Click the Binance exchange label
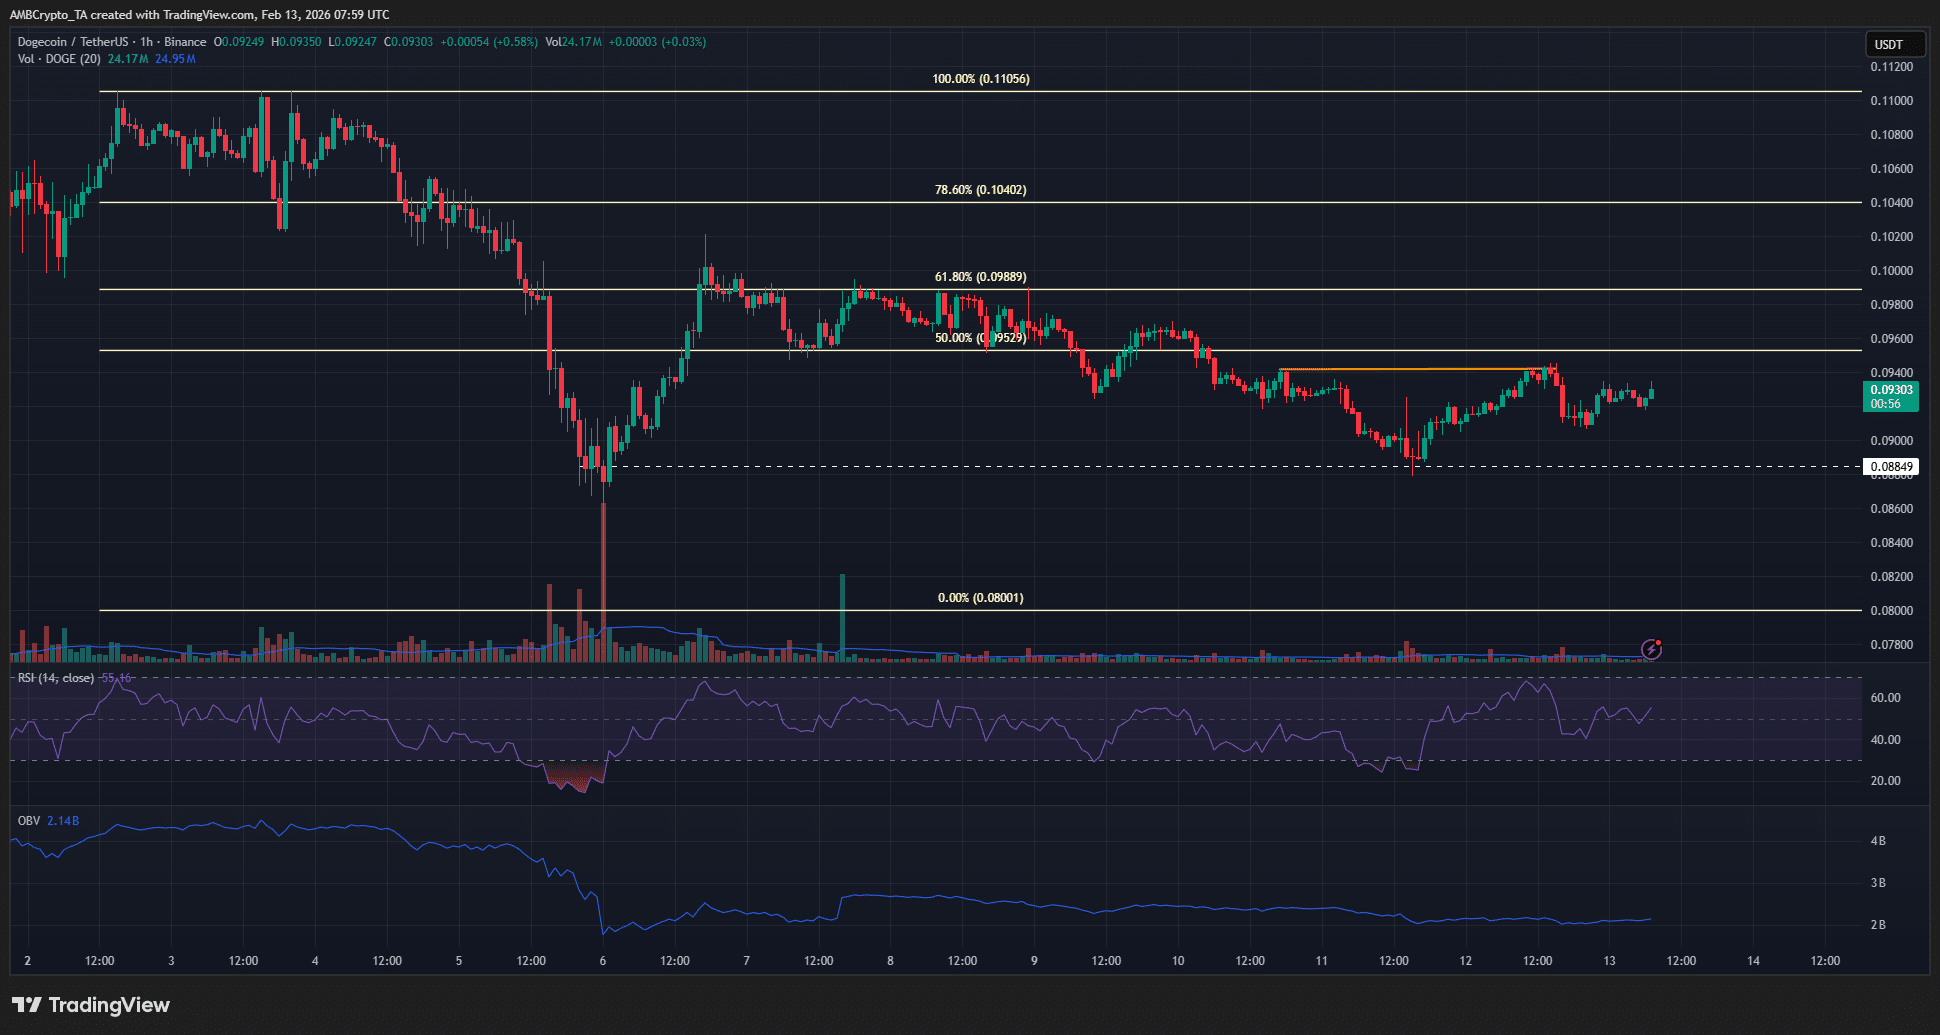 point(186,41)
